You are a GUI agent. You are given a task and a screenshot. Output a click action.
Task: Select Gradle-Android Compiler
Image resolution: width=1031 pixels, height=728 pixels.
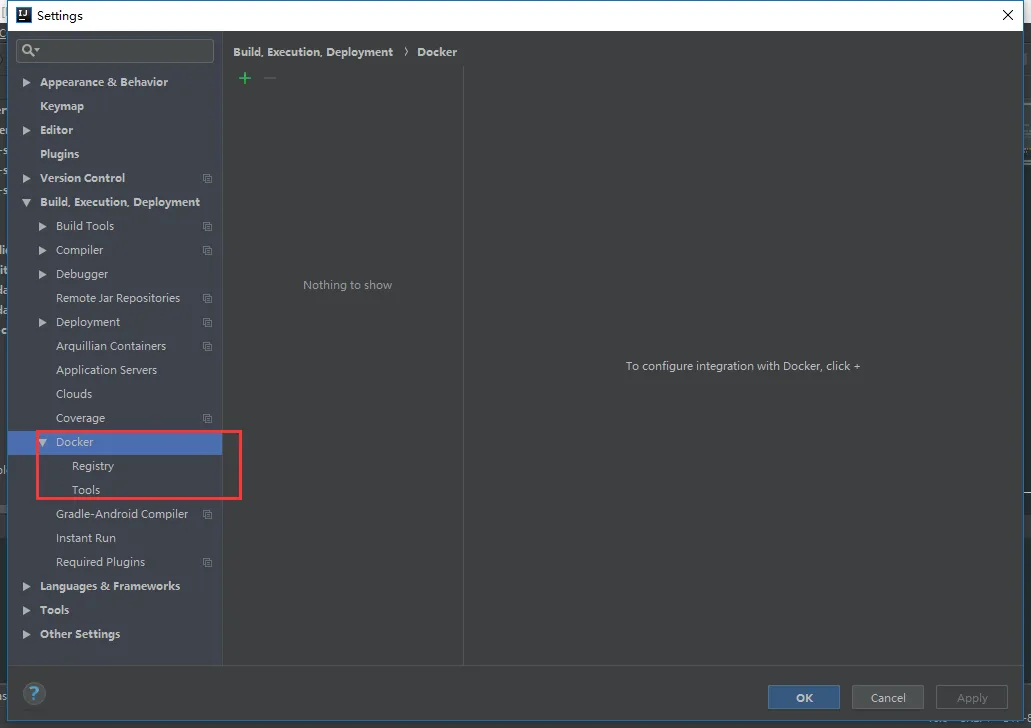122,514
